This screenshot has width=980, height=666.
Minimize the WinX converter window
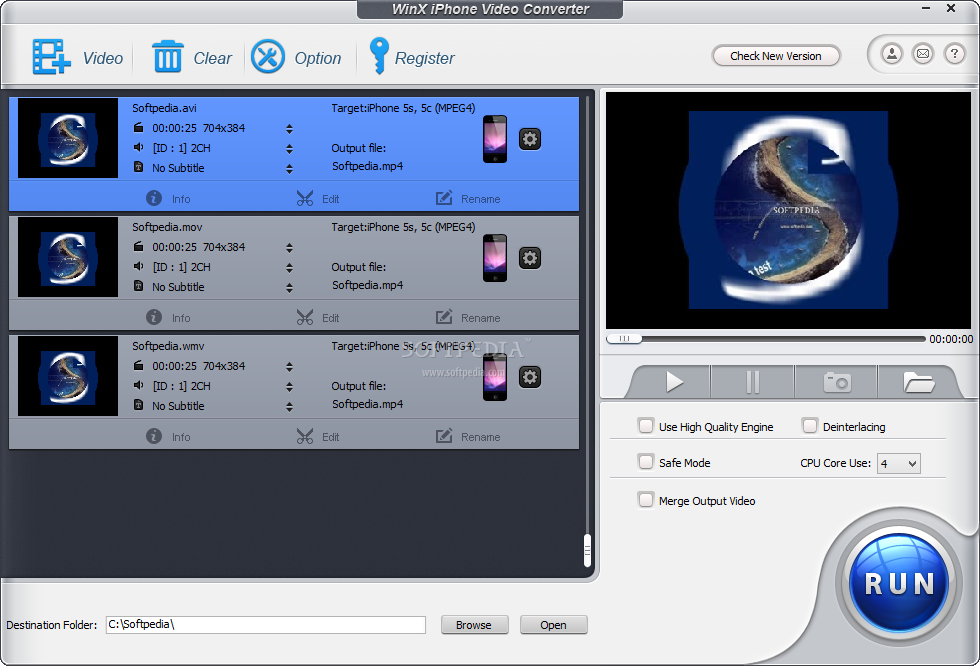click(926, 9)
